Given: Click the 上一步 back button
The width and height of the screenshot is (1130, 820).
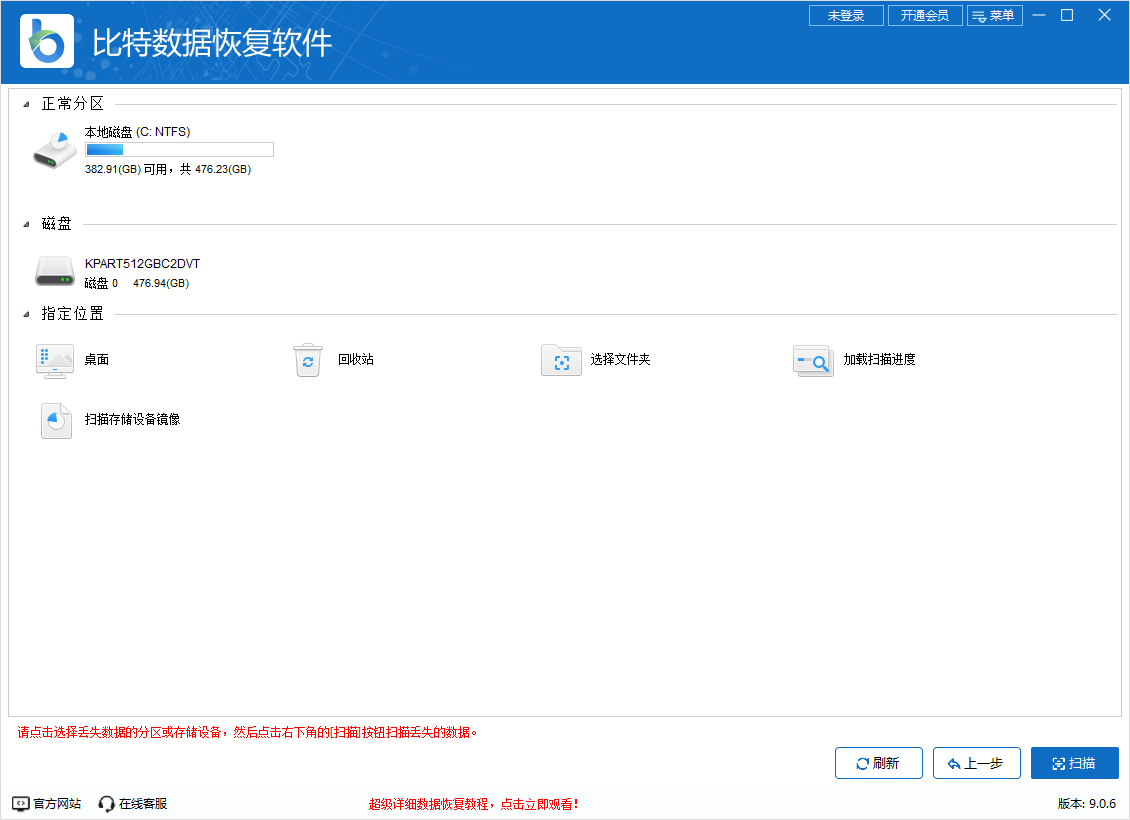Looking at the screenshot, I should [x=976, y=763].
